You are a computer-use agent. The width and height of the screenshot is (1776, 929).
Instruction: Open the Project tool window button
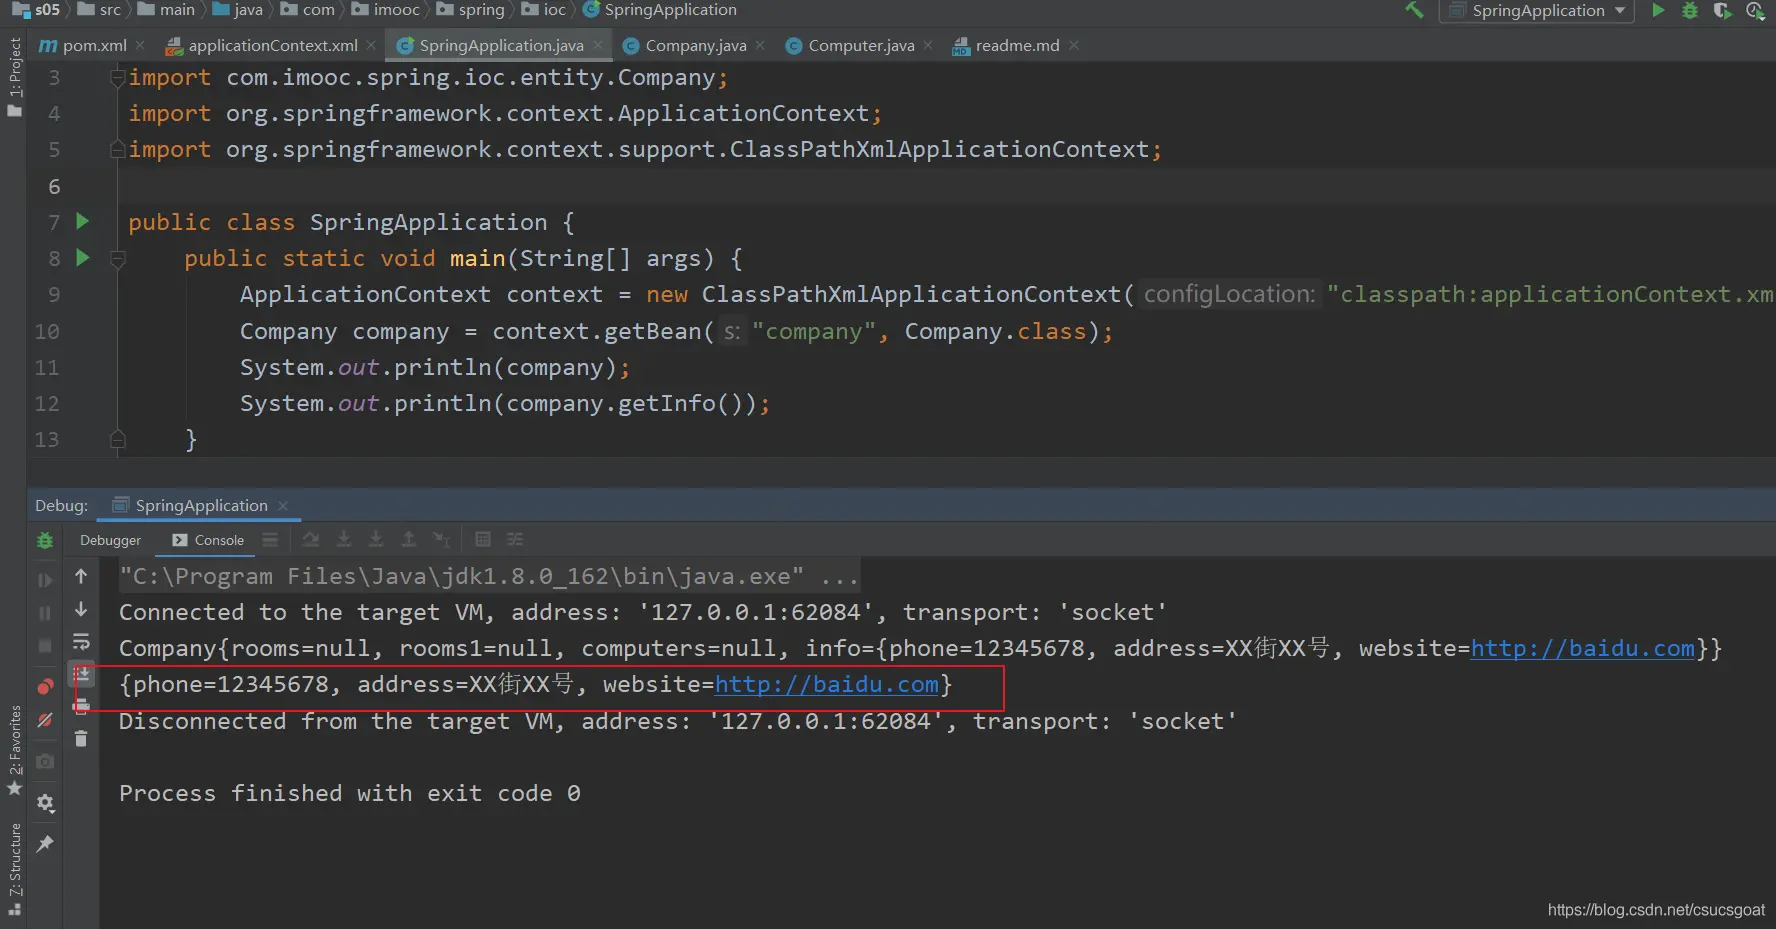14,75
